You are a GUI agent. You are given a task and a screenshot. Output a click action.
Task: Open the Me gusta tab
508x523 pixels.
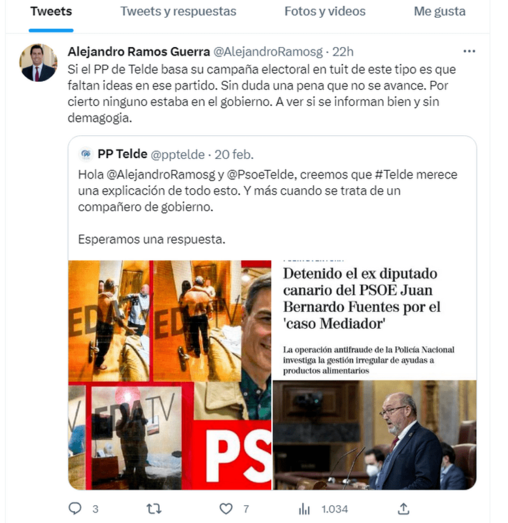tap(440, 11)
